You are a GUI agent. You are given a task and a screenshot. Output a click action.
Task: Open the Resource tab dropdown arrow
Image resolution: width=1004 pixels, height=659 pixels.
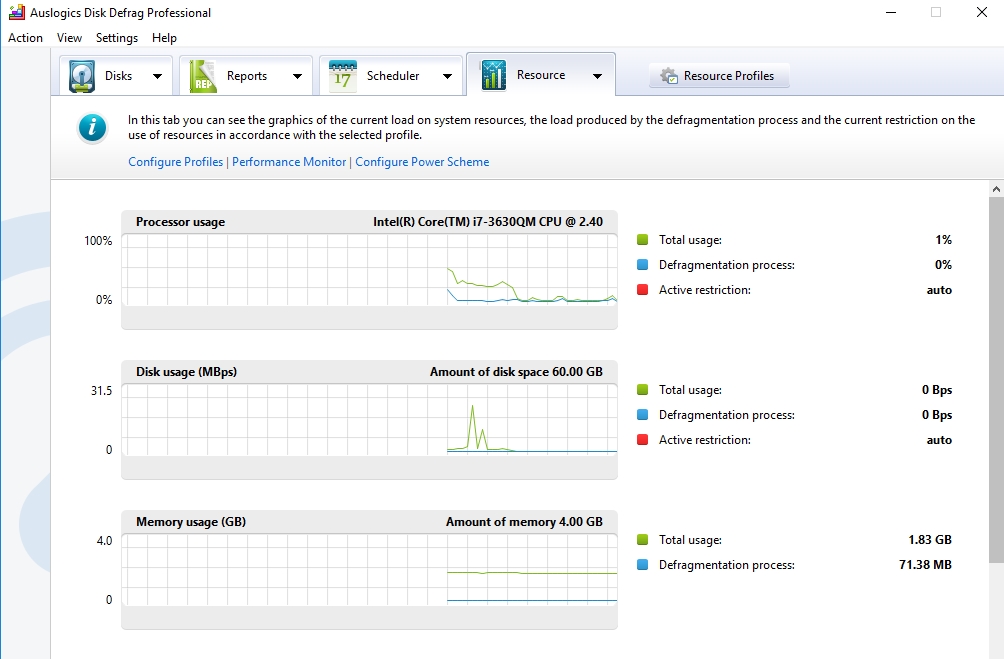(x=597, y=76)
